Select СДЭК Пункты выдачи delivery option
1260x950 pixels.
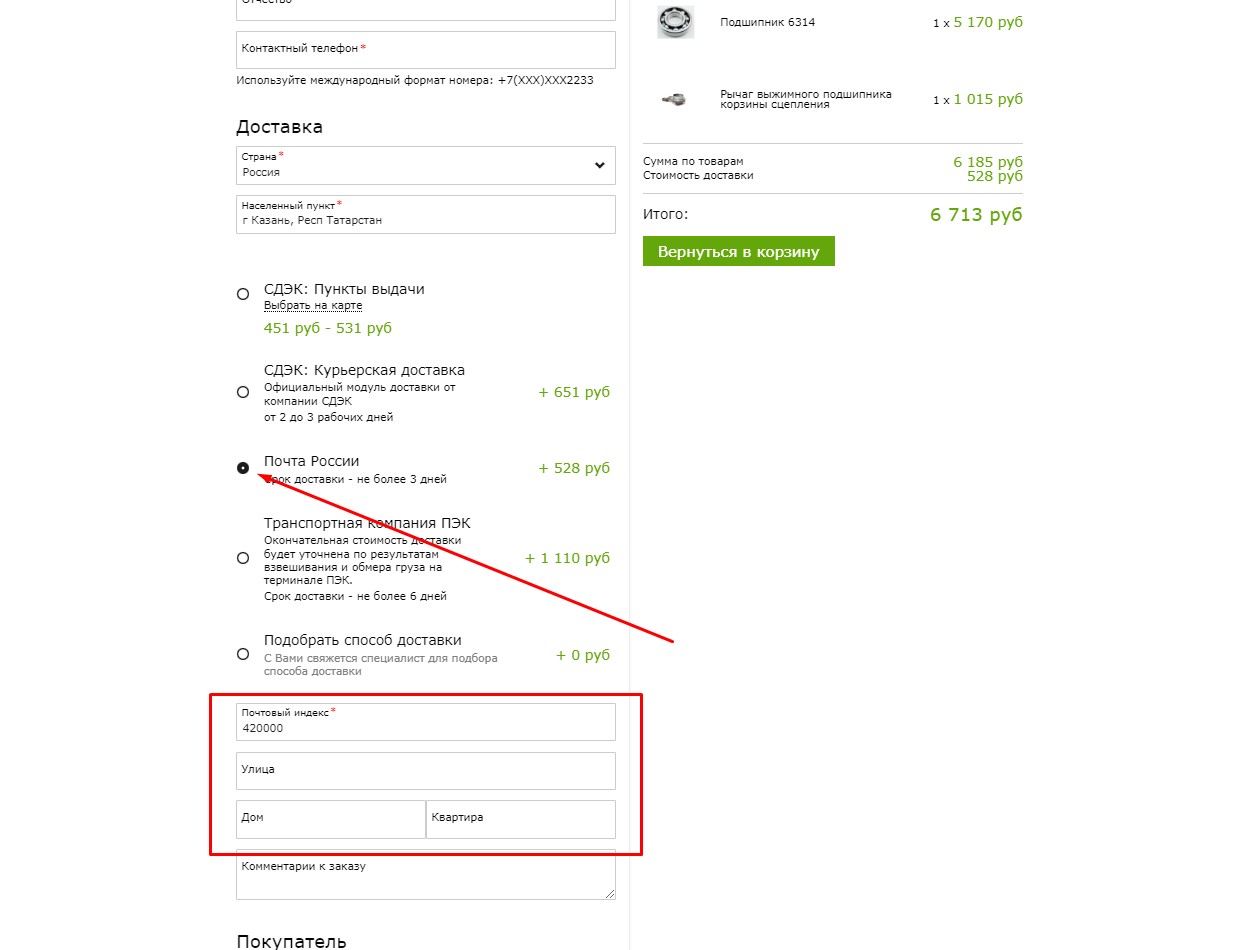(x=243, y=294)
